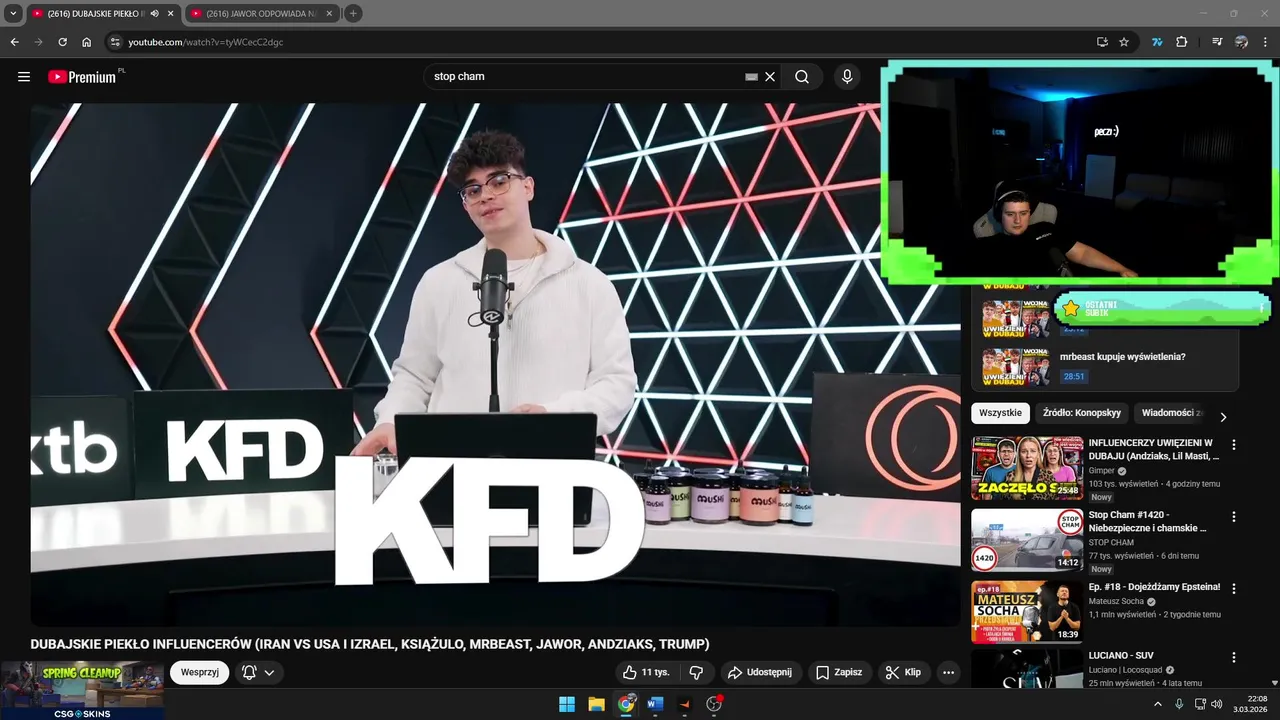Open Windows Start menu

click(x=567, y=704)
